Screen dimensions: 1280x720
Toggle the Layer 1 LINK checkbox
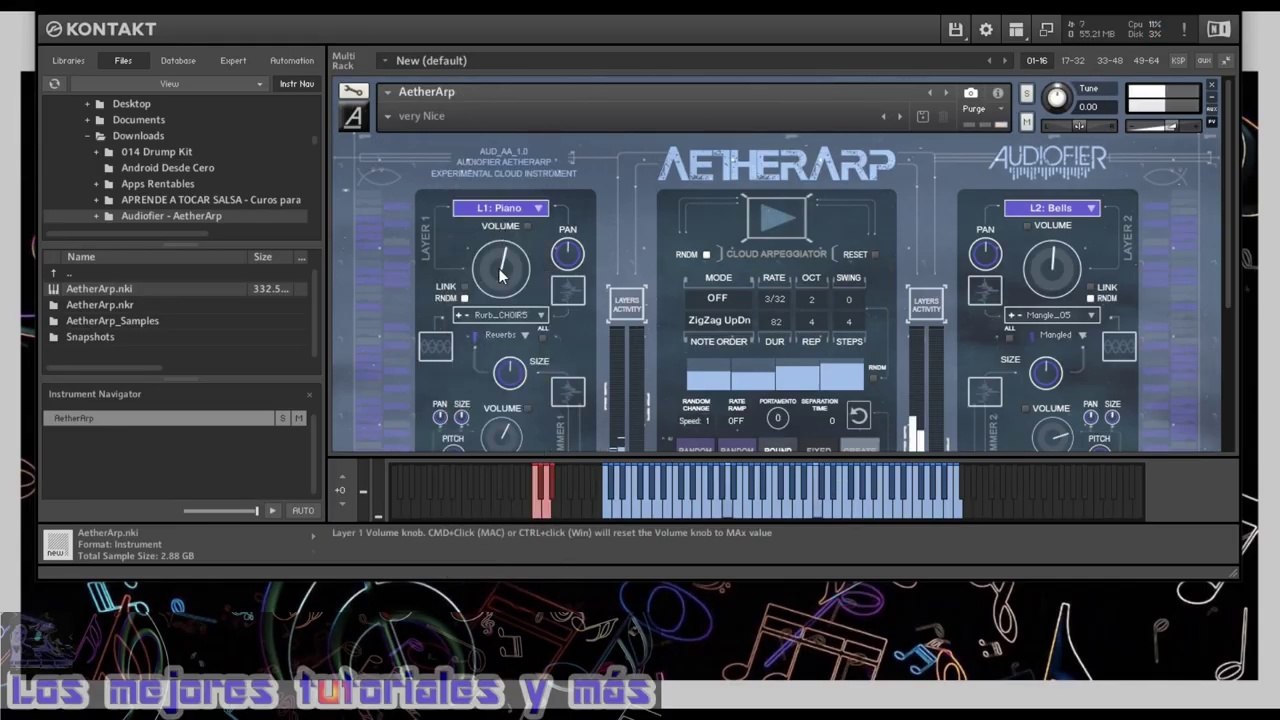464,287
